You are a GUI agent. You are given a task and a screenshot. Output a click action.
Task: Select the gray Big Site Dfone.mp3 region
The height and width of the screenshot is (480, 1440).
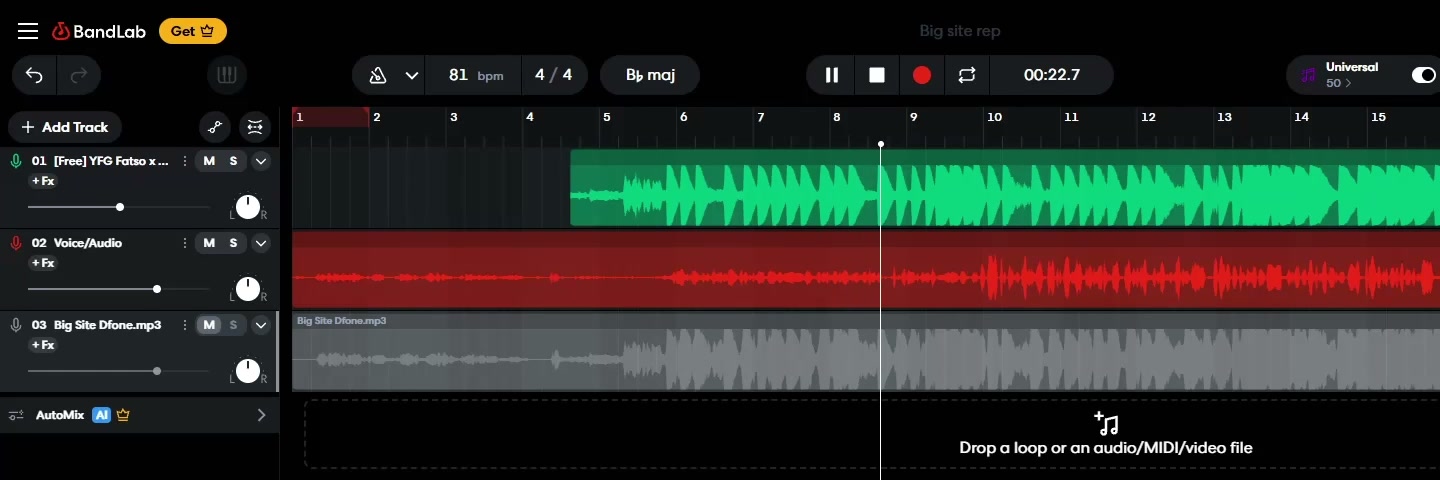tap(866, 352)
